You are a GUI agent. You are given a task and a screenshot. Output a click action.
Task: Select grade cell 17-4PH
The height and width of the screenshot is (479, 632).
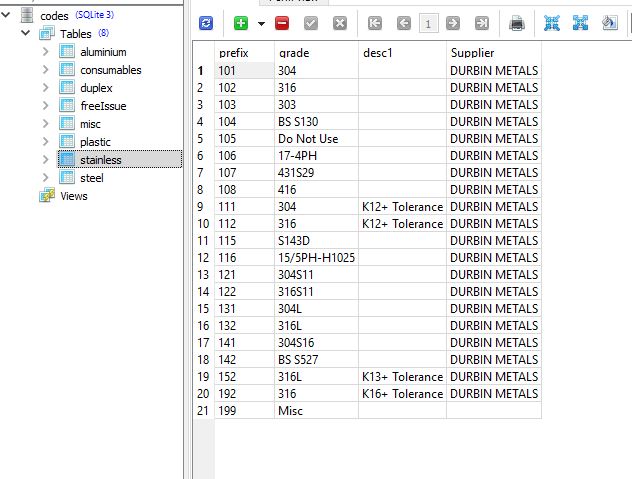point(316,155)
